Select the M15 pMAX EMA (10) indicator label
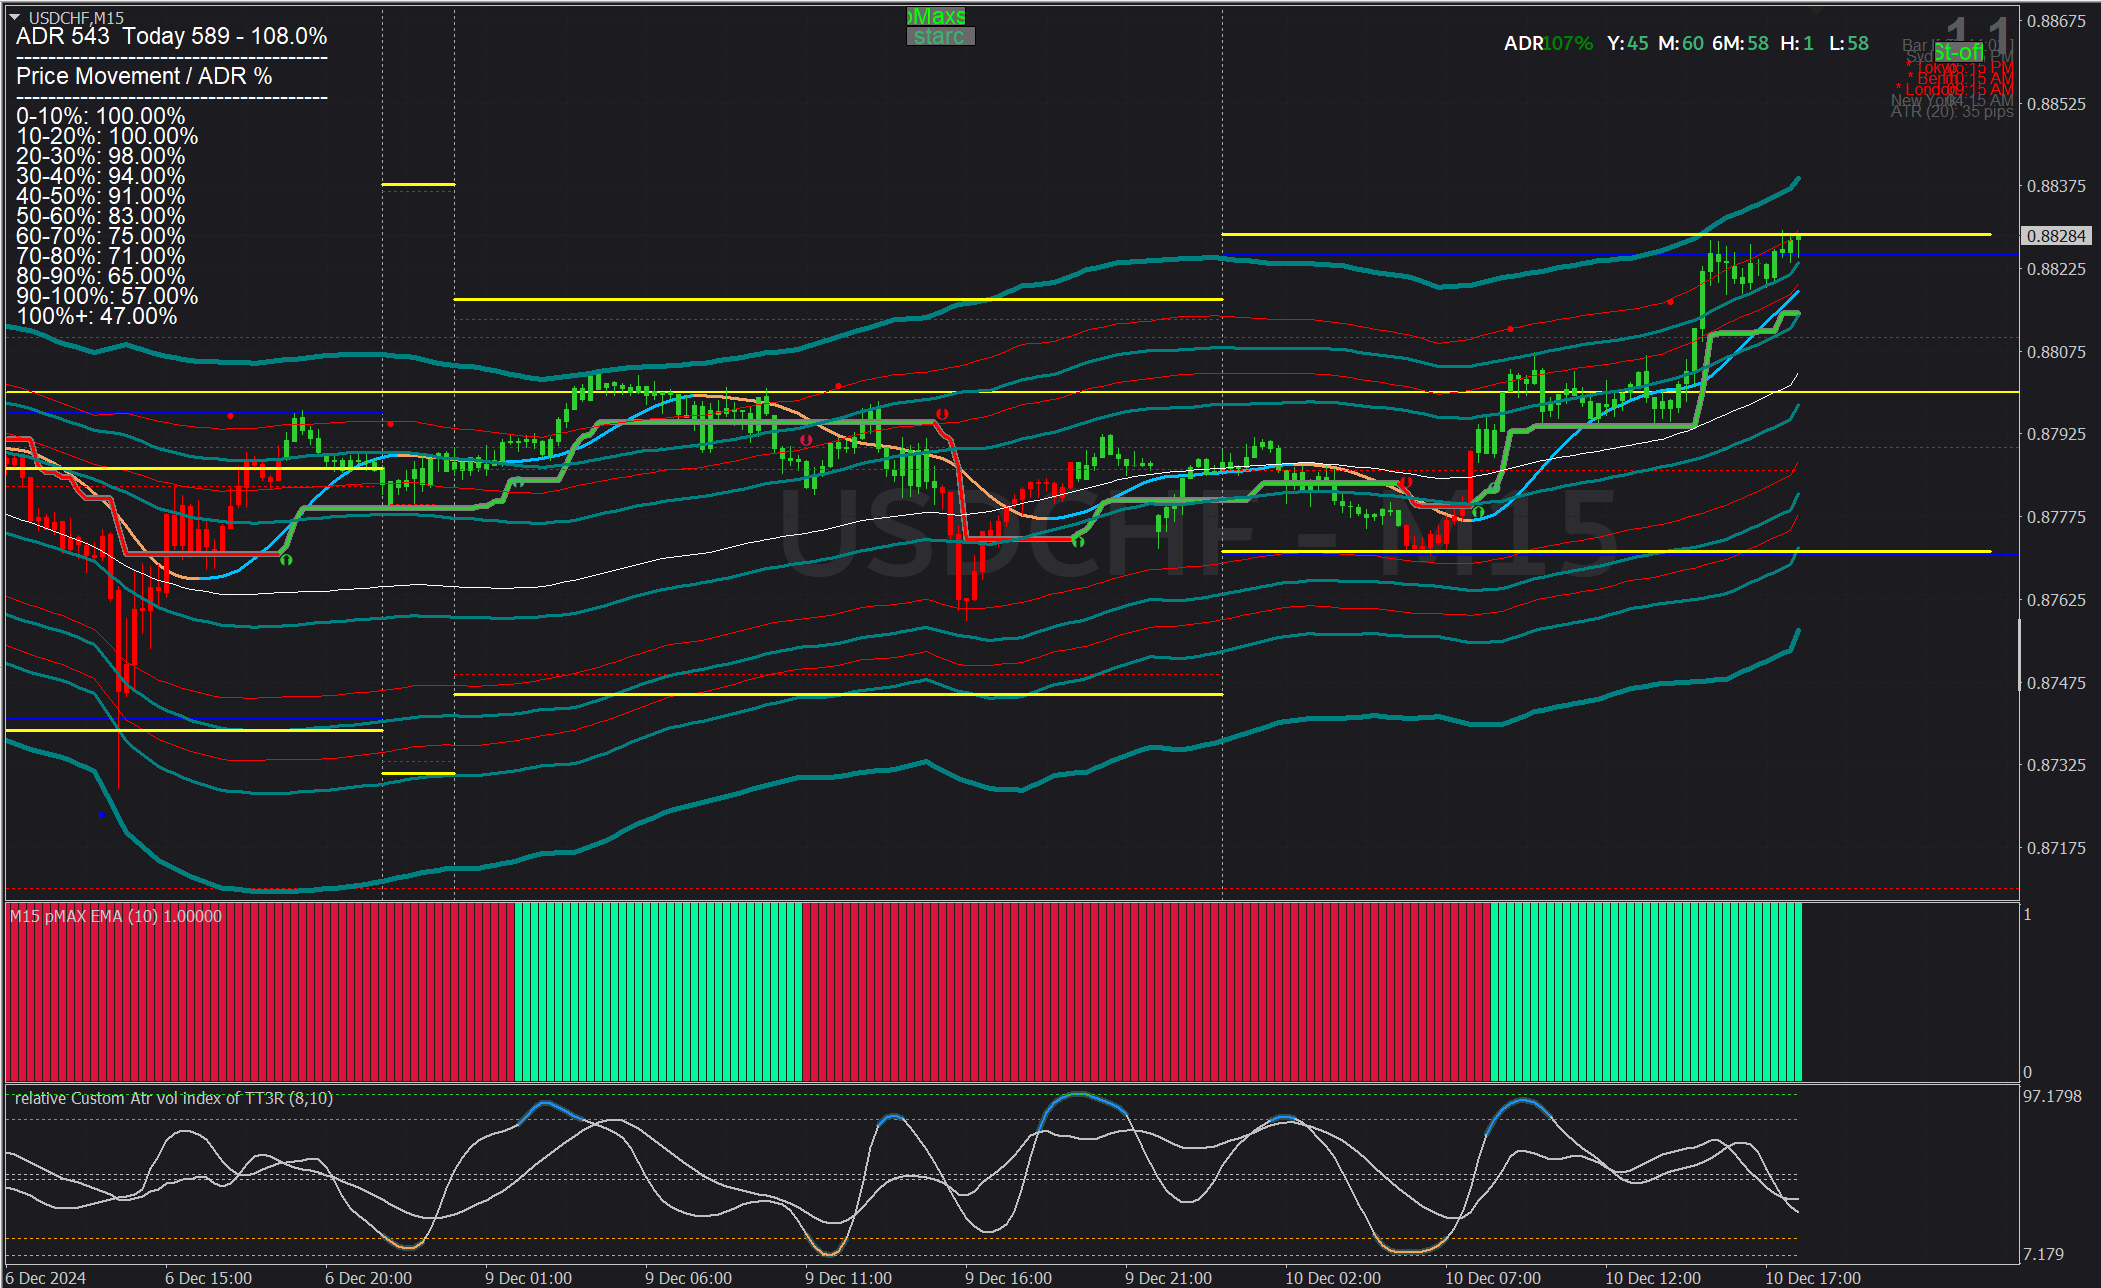Screen dimensions: 2101x1288 tap(116, 916)
